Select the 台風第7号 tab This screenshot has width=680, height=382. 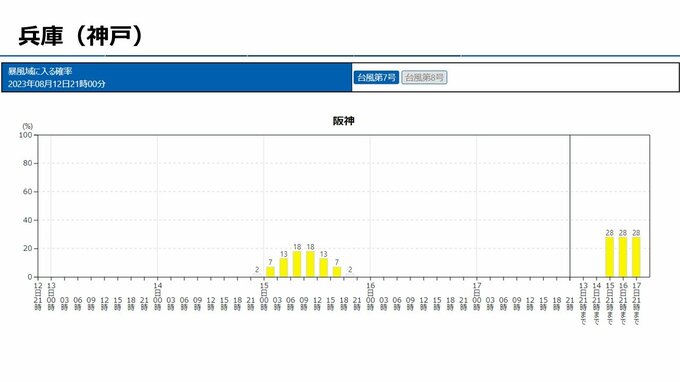click(x=376, y=78)
